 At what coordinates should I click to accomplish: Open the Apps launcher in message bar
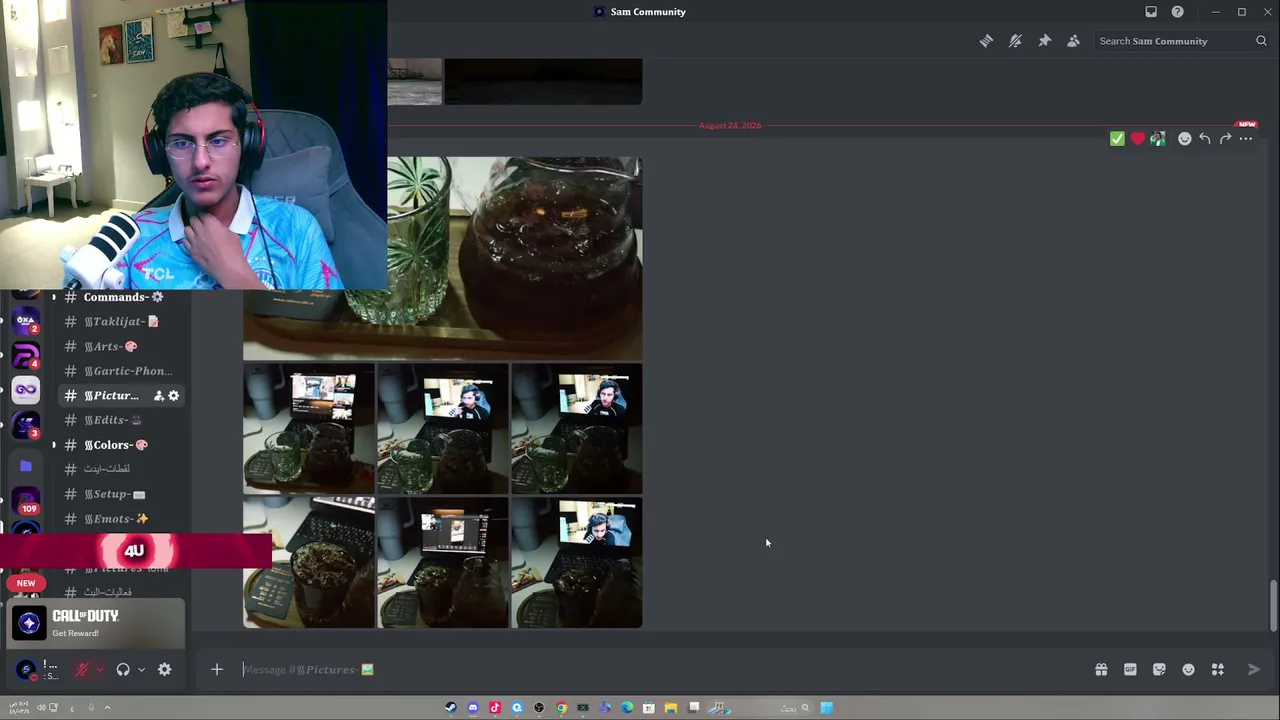1218,670
